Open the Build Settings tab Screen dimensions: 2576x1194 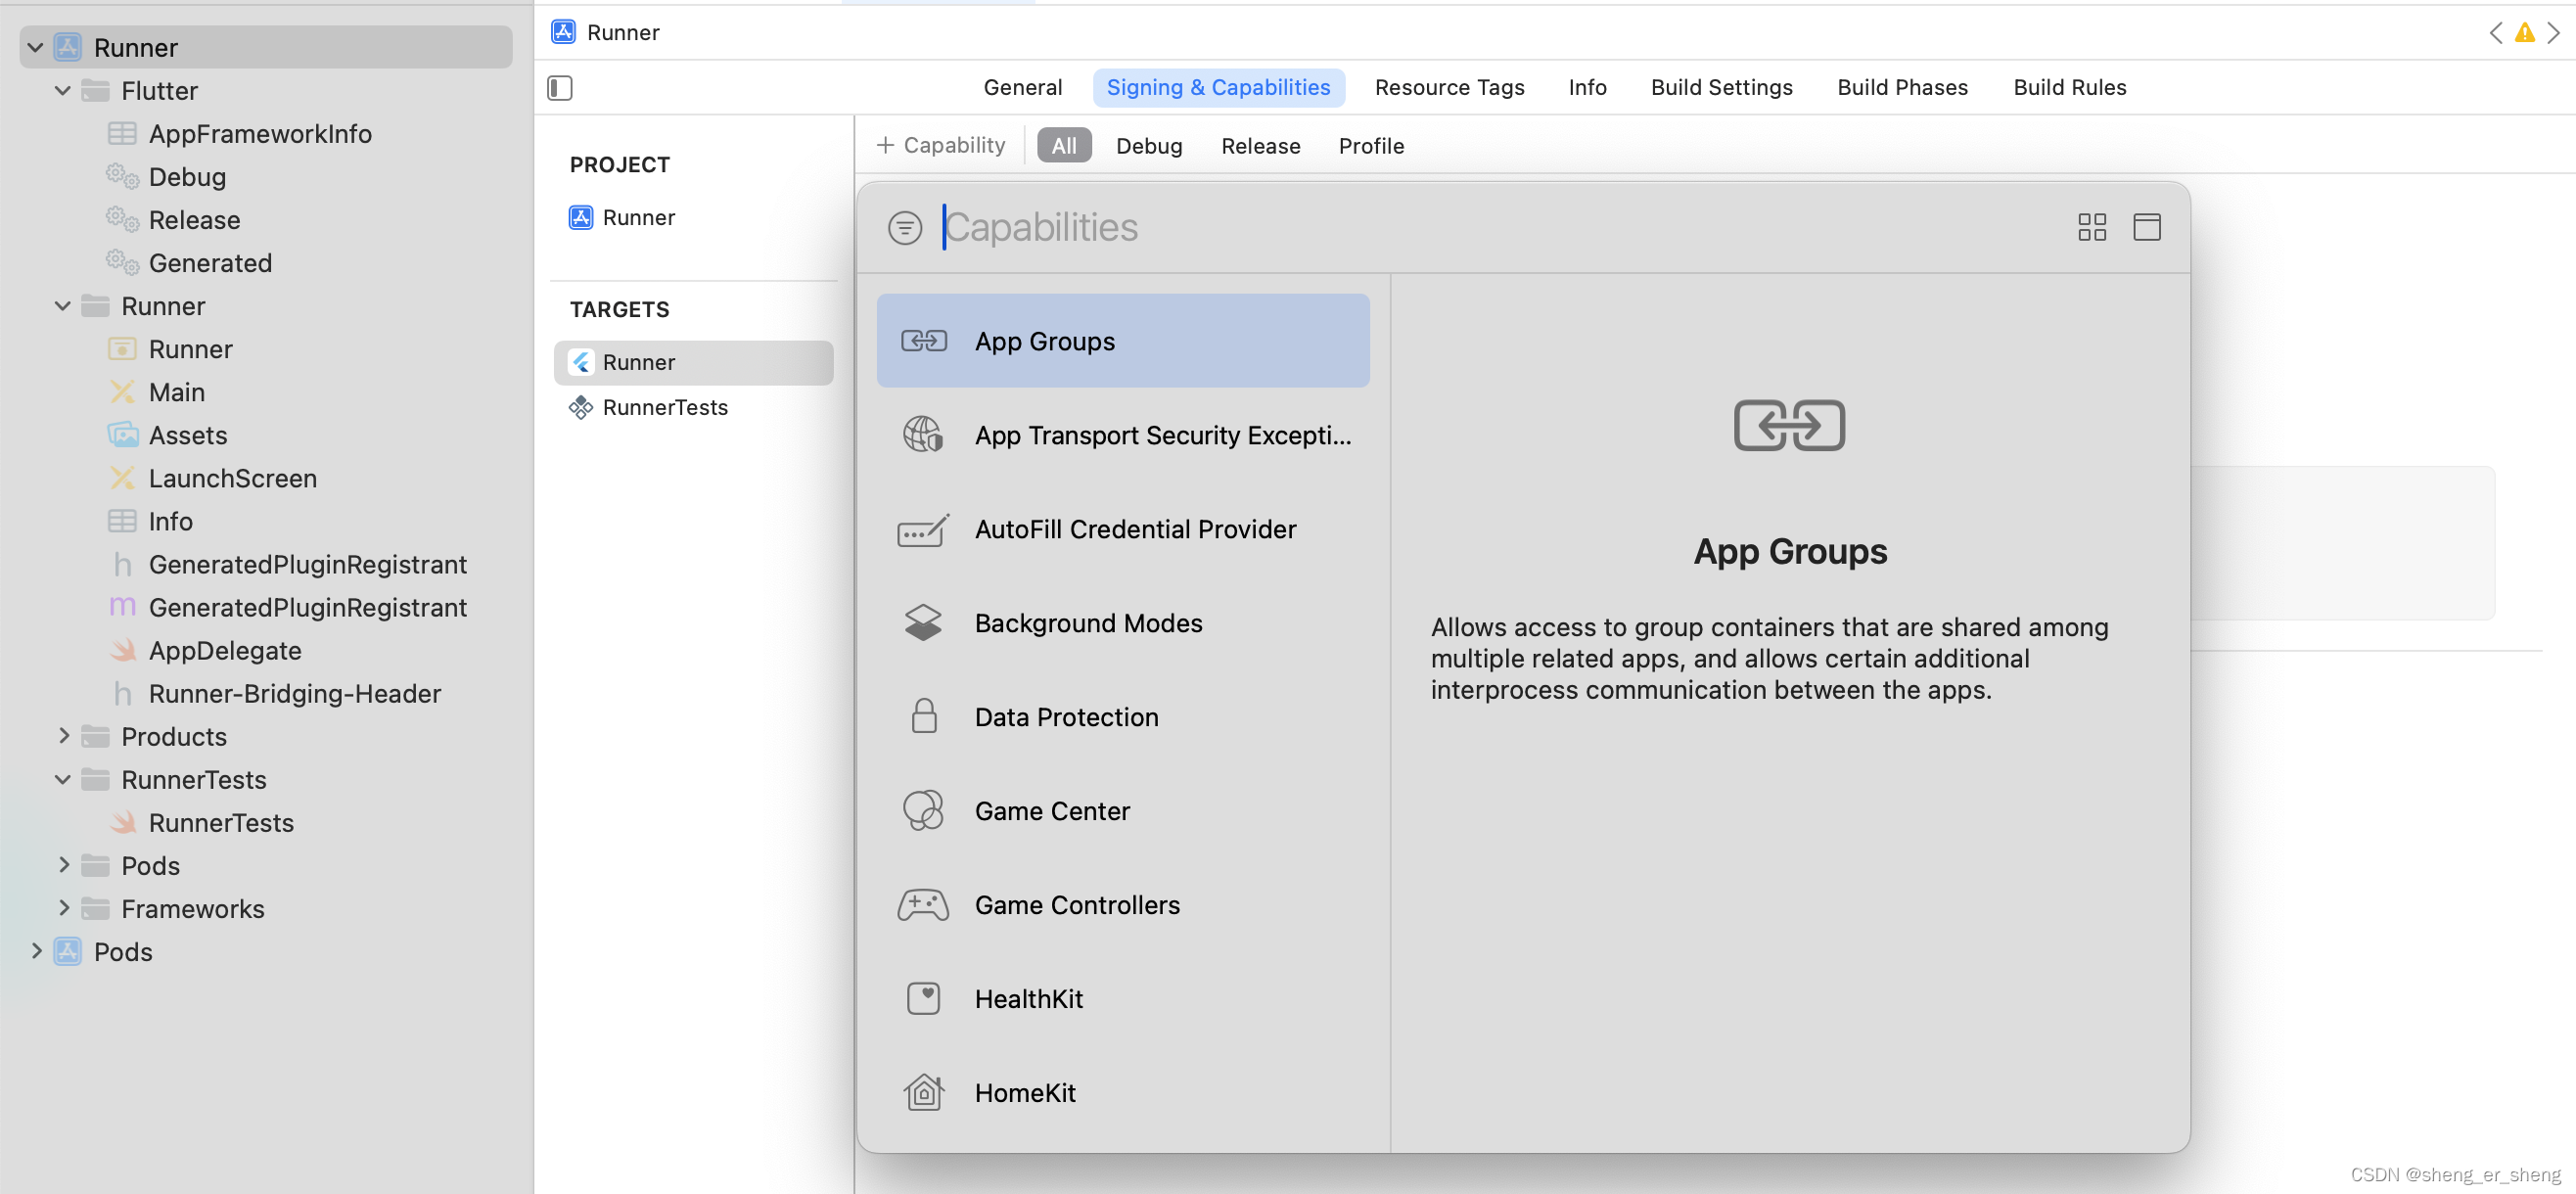coord(1721,88)
